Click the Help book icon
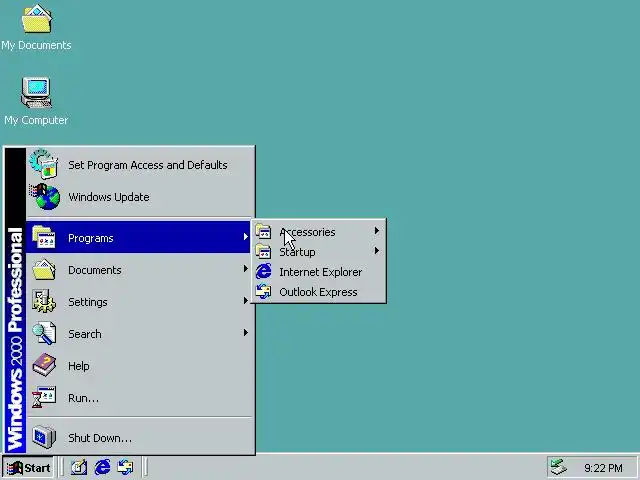Screen dimensions: 640x480 coord(44,365)
